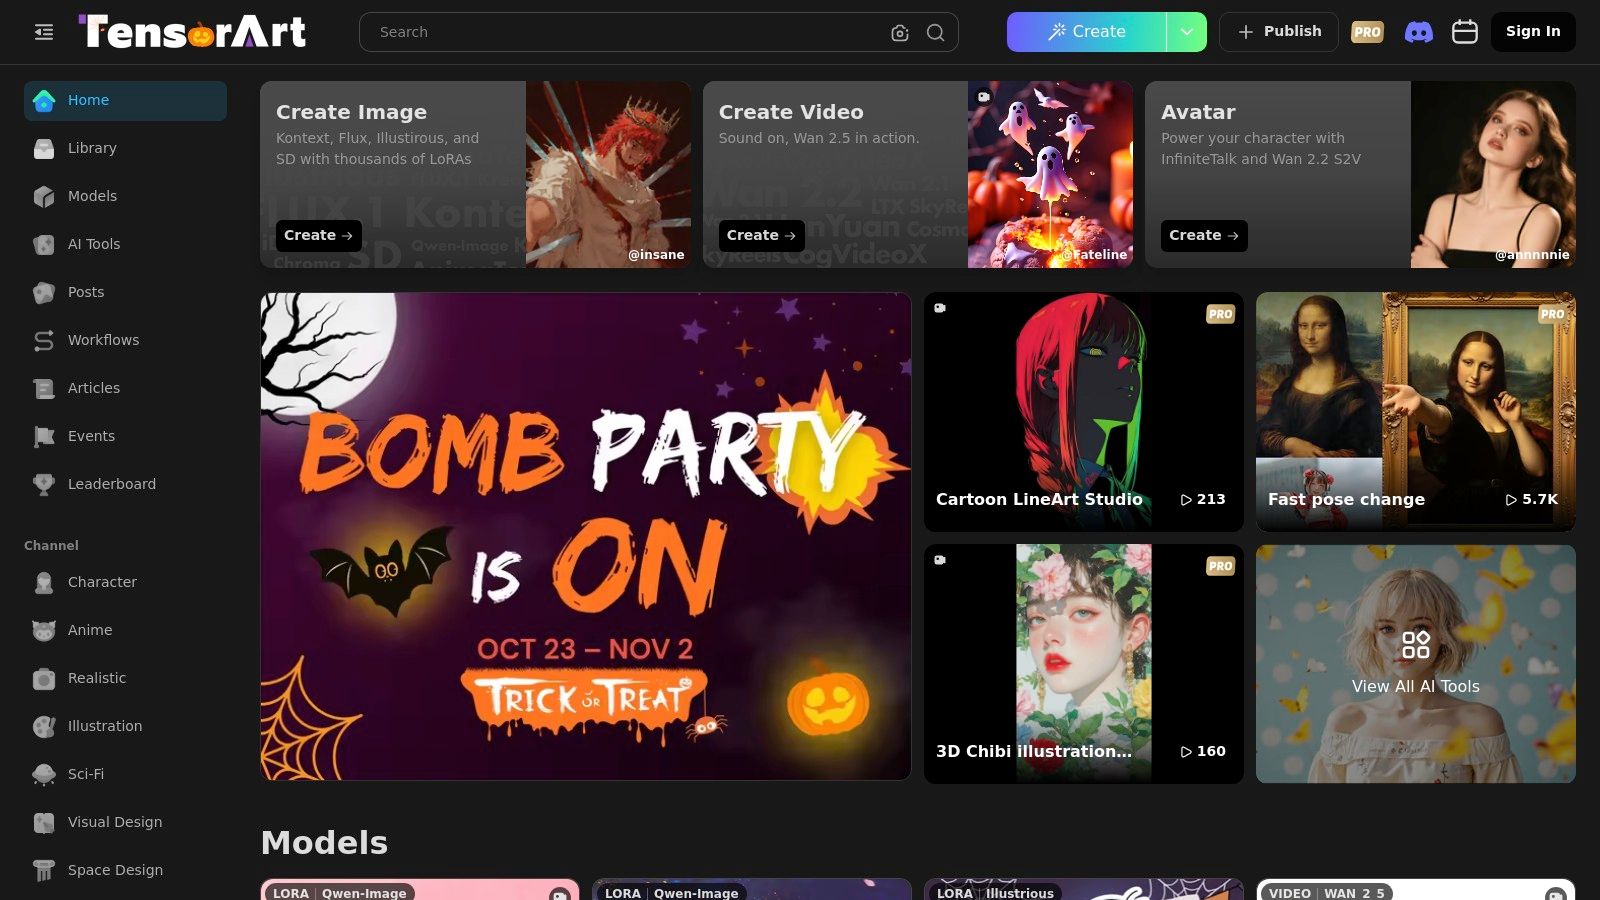The width and height of the screenshot is (1600, 900).
Task: Click the Publish button
Action: [x=1279, y=32]
